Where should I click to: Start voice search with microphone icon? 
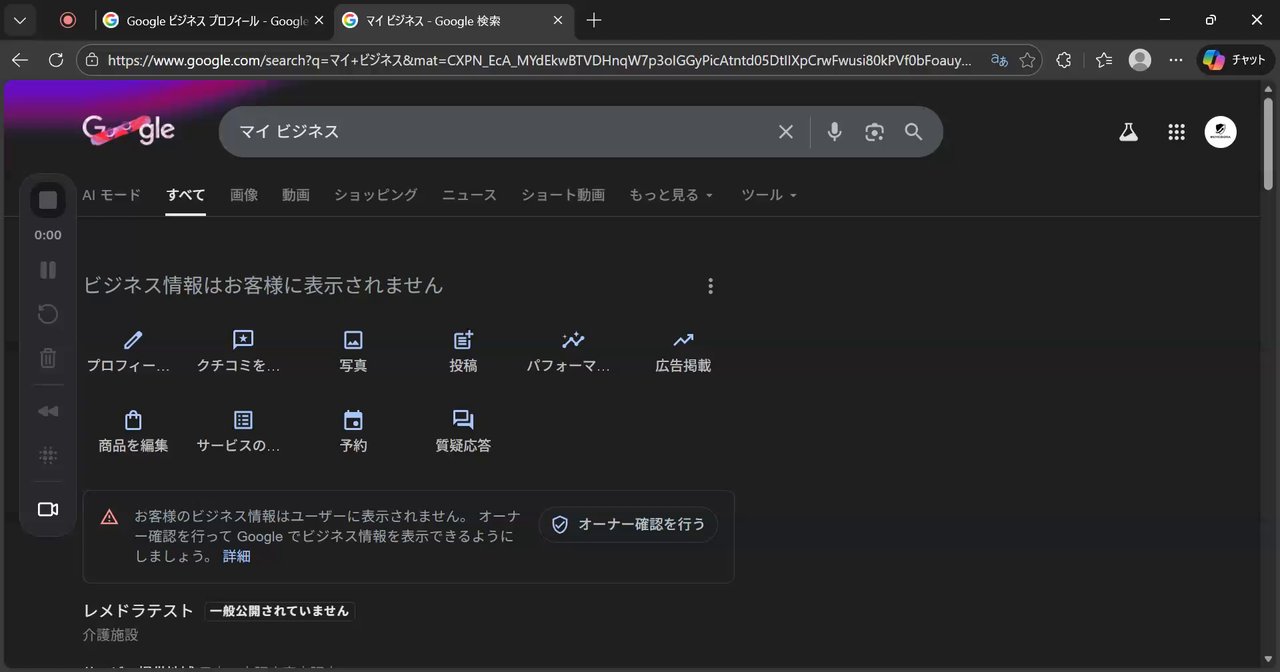[x=834, y=132]
